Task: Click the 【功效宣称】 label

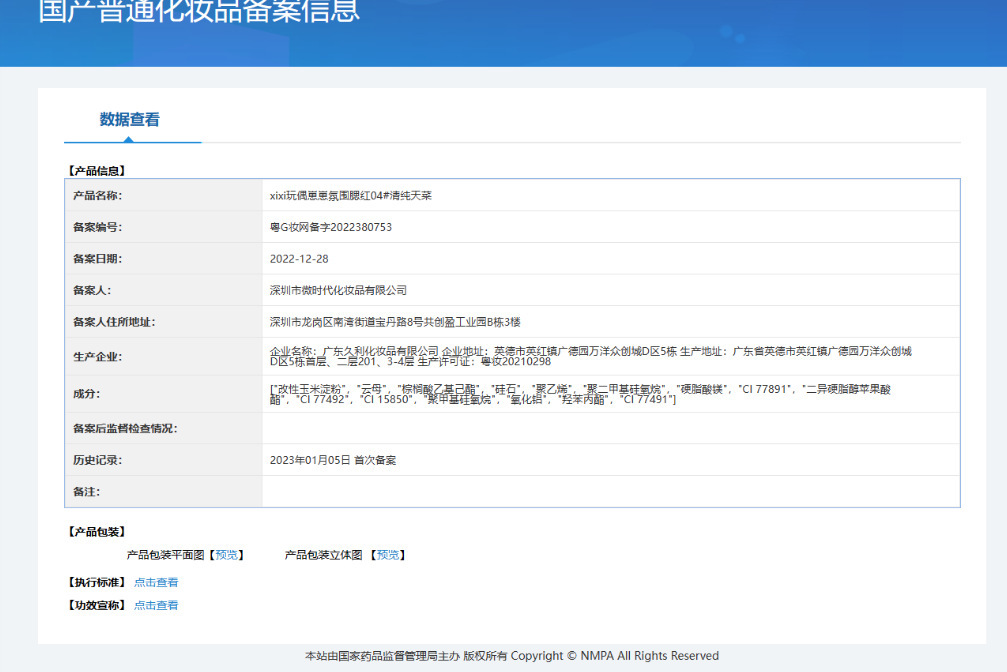Action: click(x=97, y=605)
